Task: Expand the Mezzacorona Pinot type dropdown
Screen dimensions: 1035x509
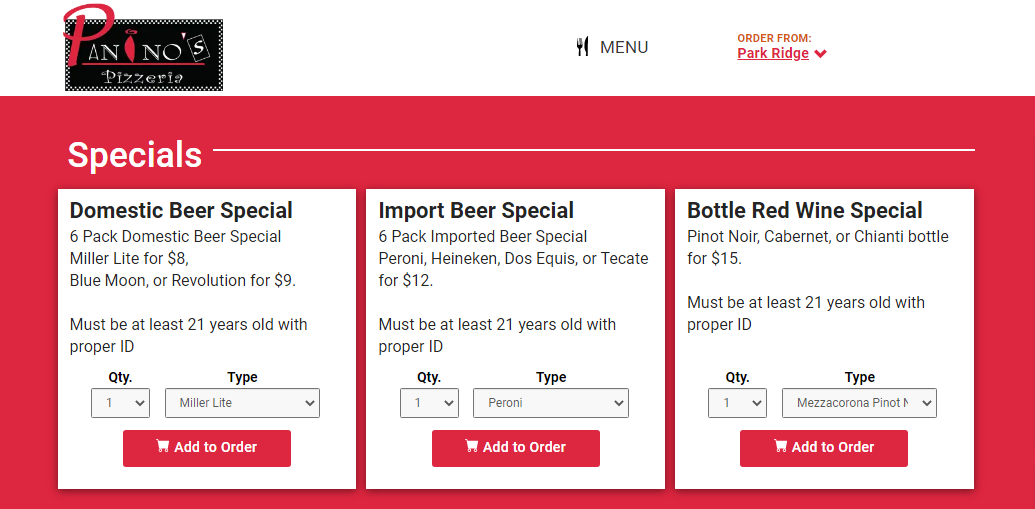Action: (x=859, y=403)
